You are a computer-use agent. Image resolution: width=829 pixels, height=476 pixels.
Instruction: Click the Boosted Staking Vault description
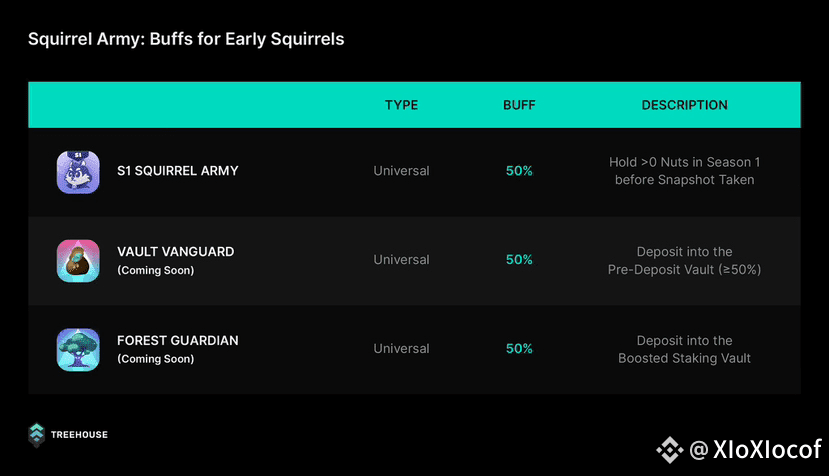point(685,350)
